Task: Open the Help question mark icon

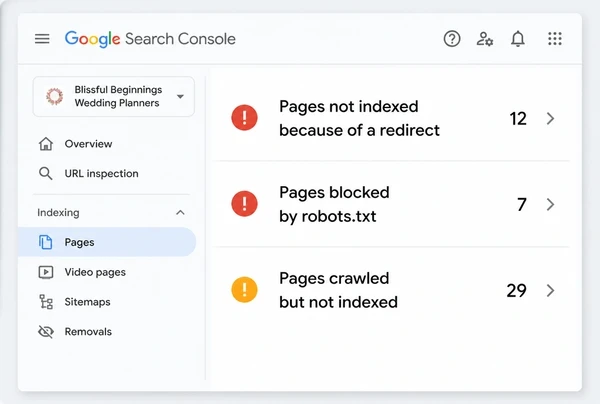Action: 452,39
